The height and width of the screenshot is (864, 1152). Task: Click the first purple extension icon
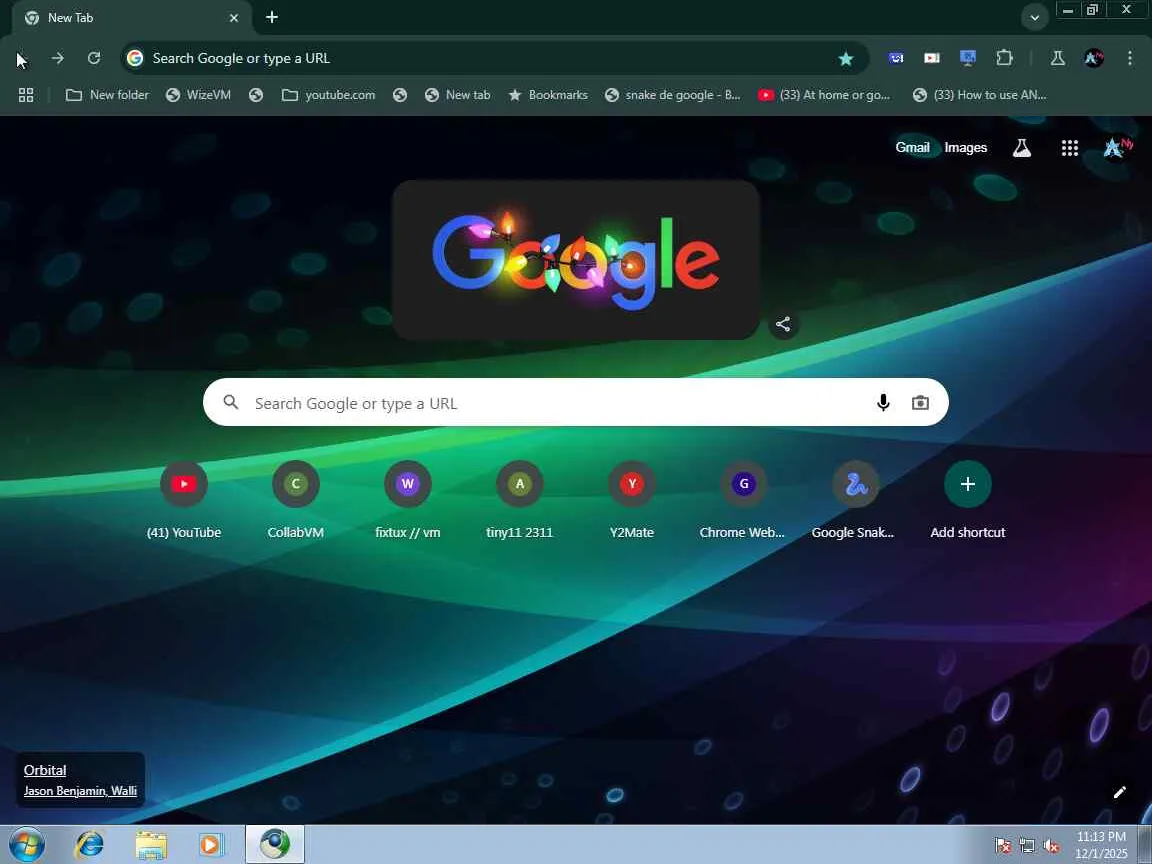pos(896,58)
